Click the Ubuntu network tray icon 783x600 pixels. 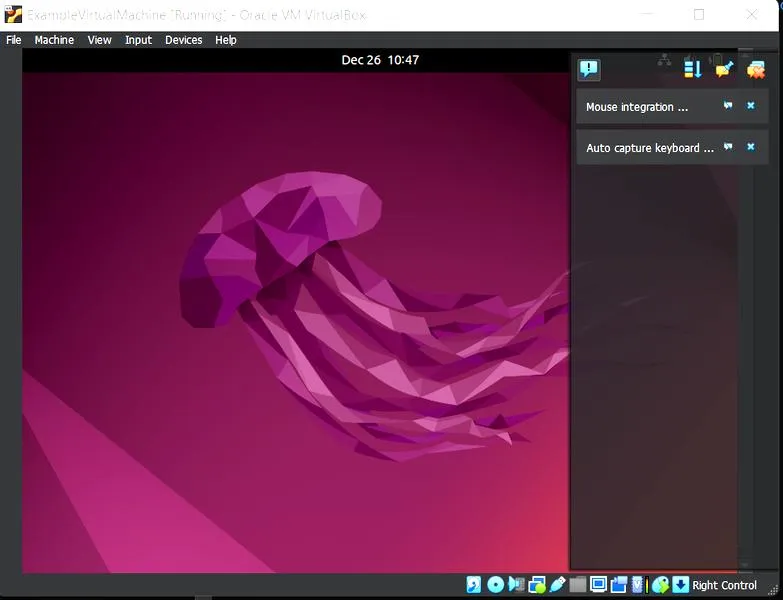click(664, 60)
